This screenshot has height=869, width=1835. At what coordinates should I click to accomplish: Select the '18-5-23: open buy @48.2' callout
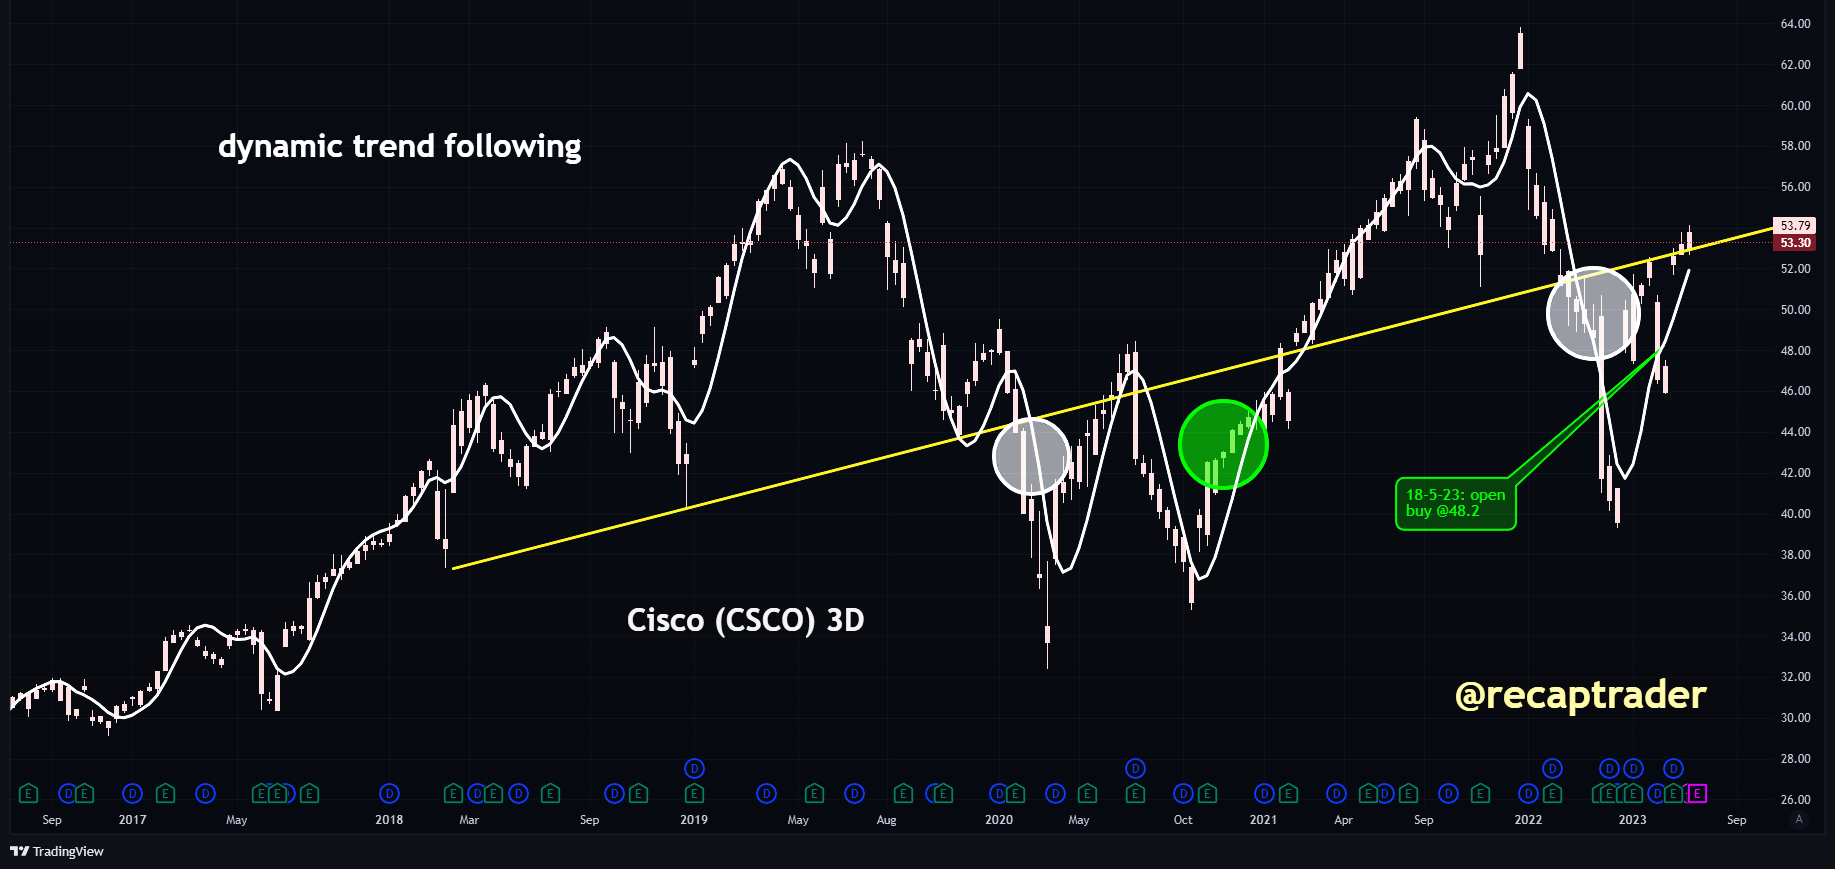(x=1455, y=503)
